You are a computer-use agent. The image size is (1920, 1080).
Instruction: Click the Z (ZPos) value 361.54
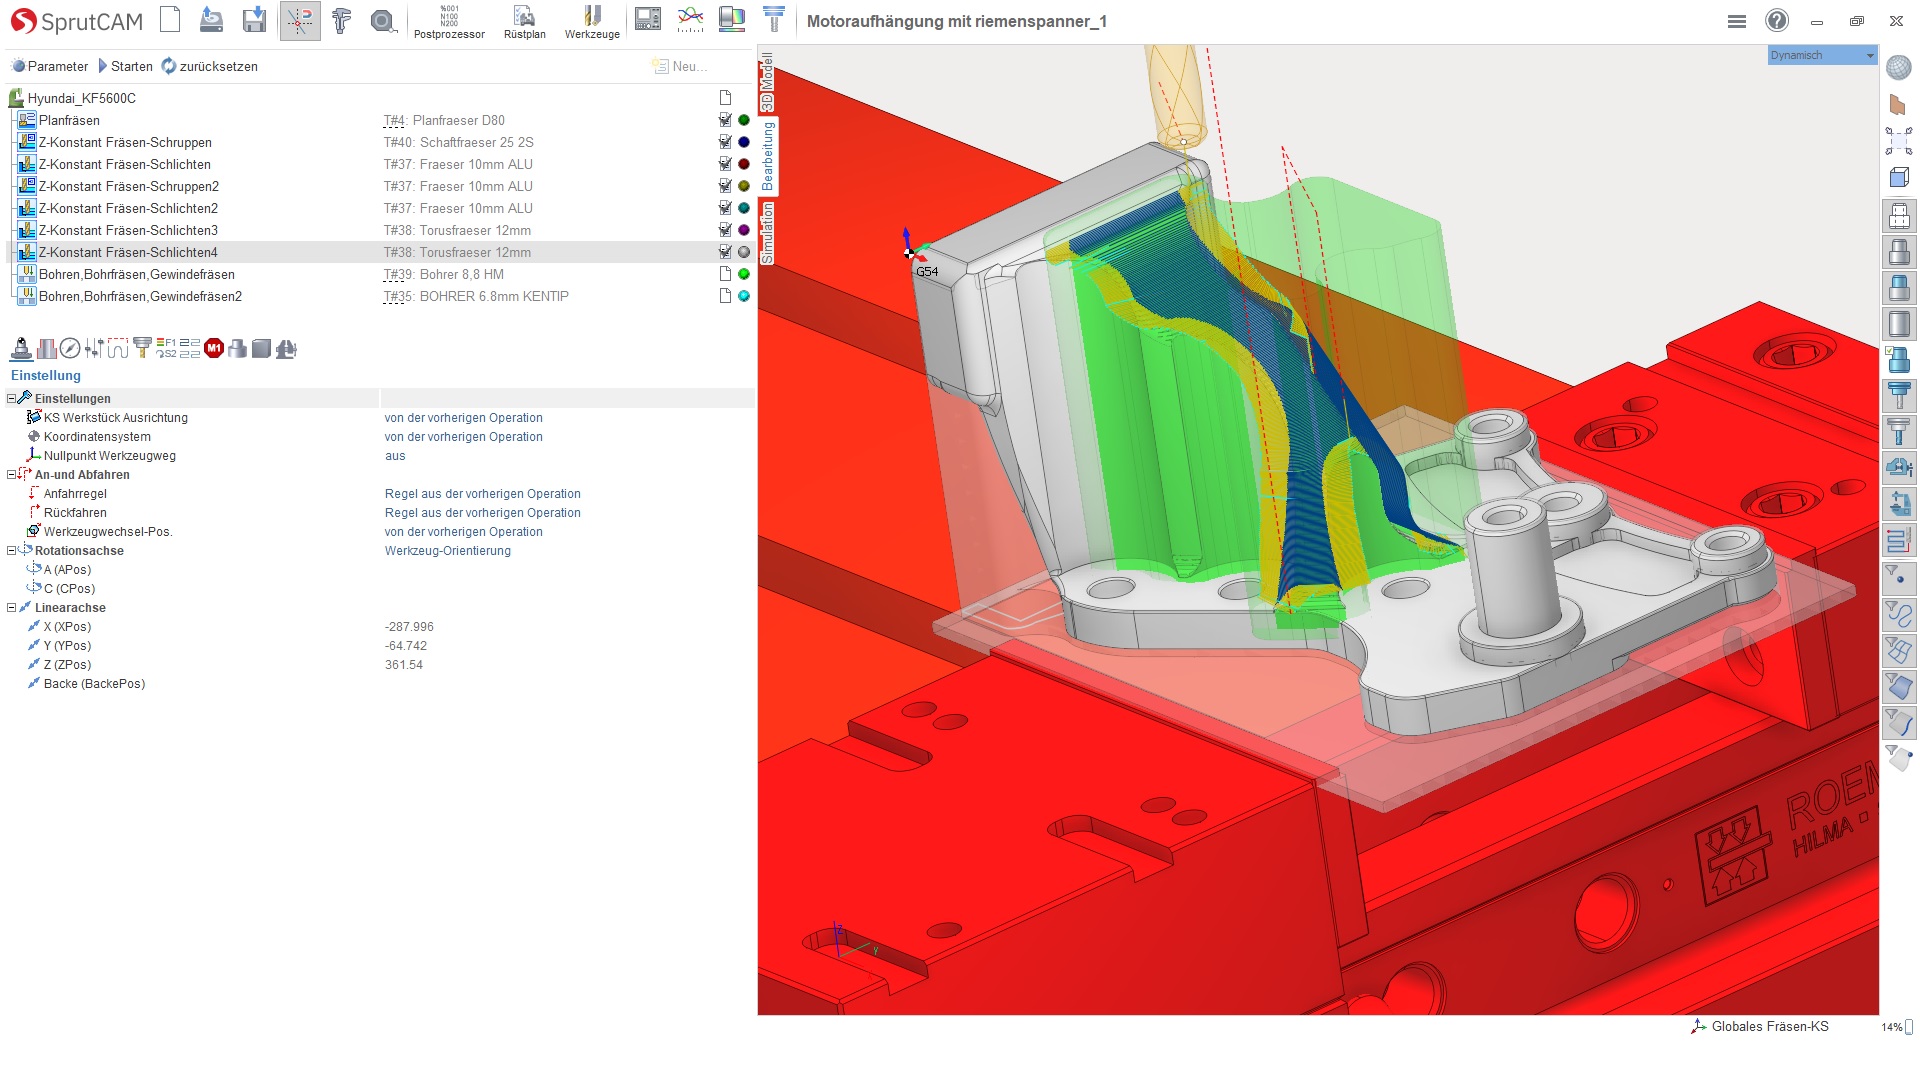pos(404,665)
